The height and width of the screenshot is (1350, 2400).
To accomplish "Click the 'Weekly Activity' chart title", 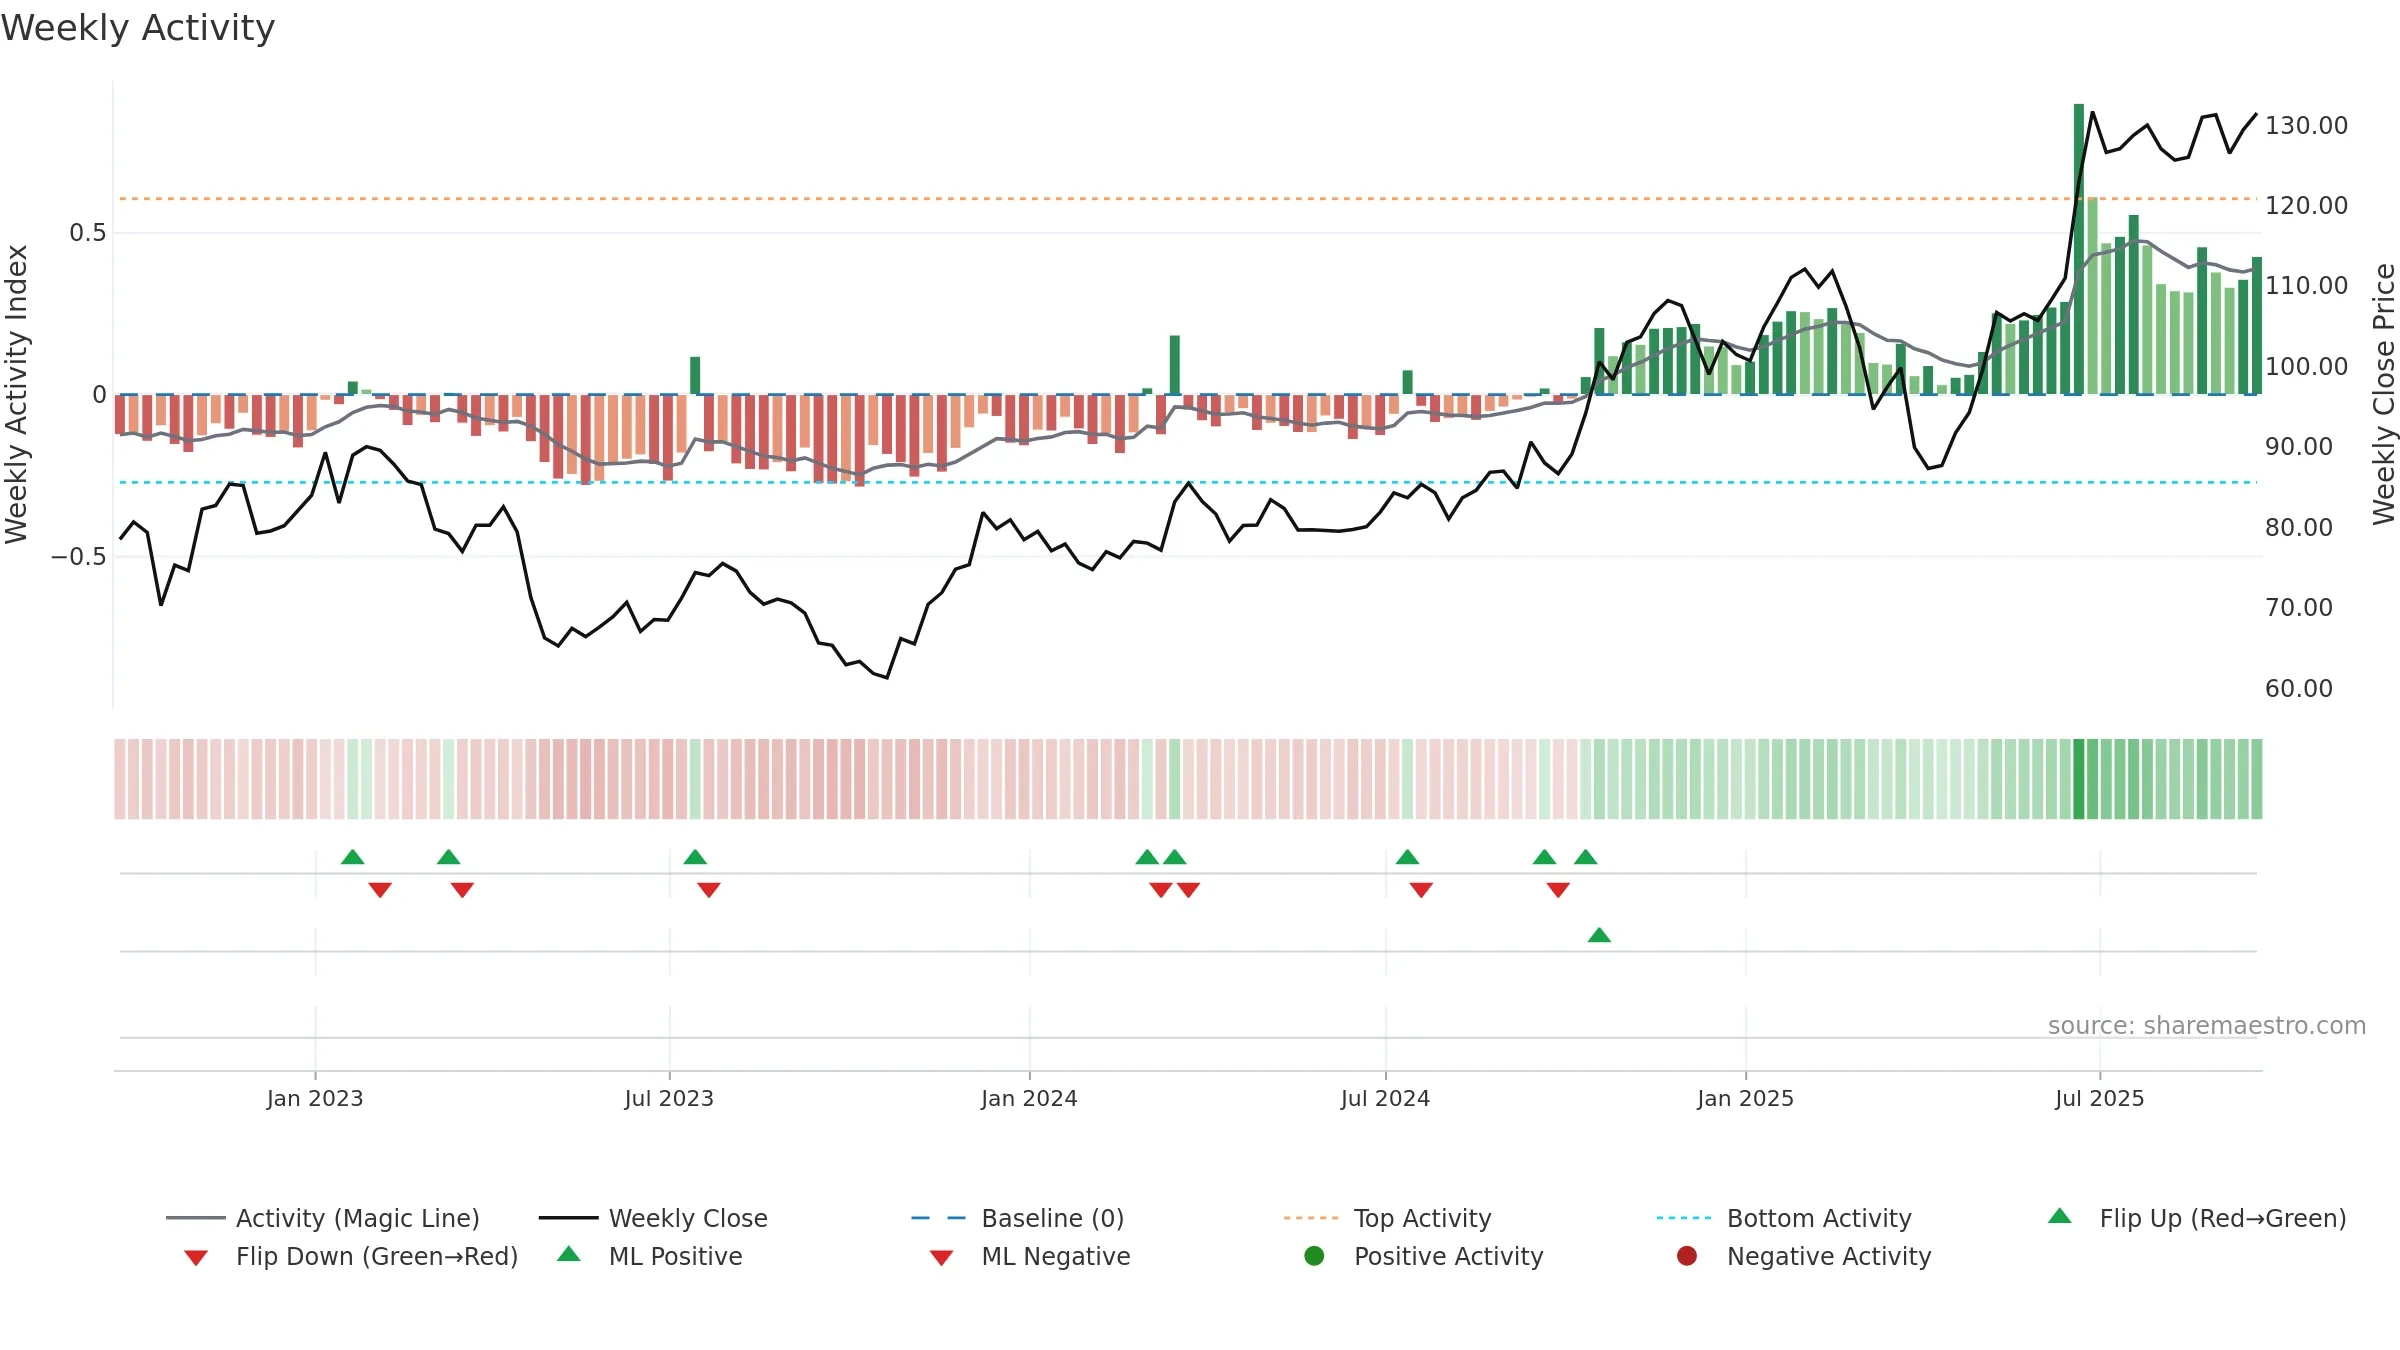I will 138,28.
